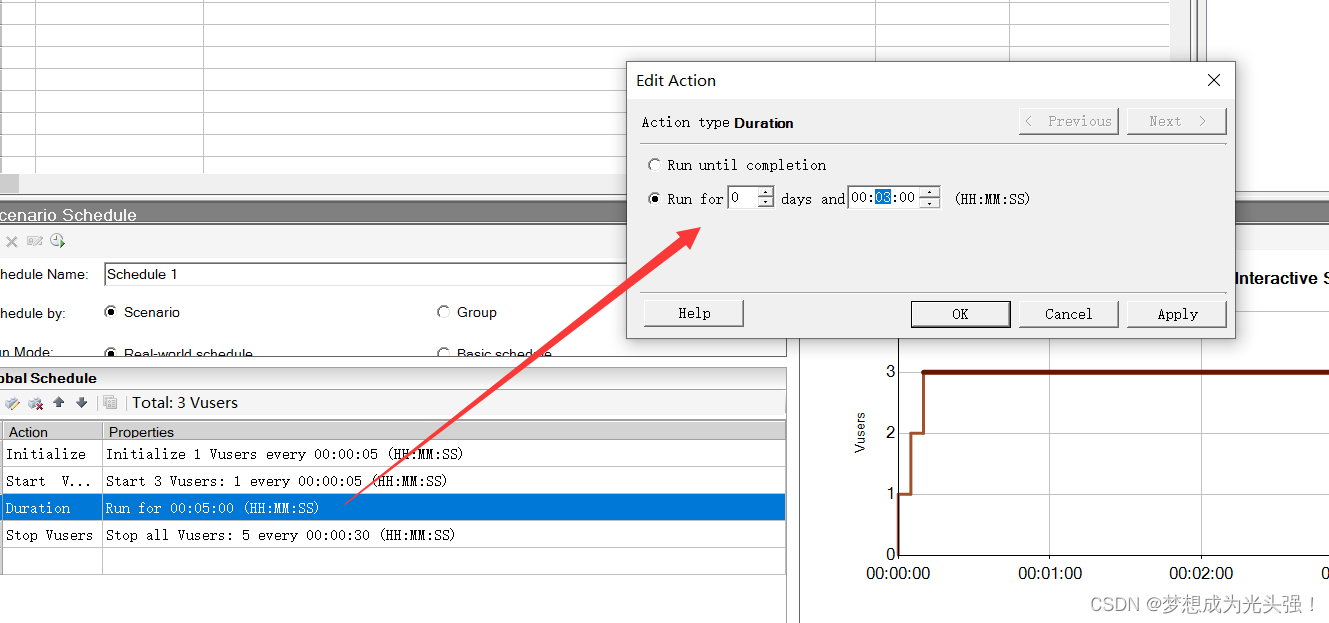This screenshot has height=623, width=1329.
Task: Click the Global Schedule panel title
Action: (x=46, y=378)
